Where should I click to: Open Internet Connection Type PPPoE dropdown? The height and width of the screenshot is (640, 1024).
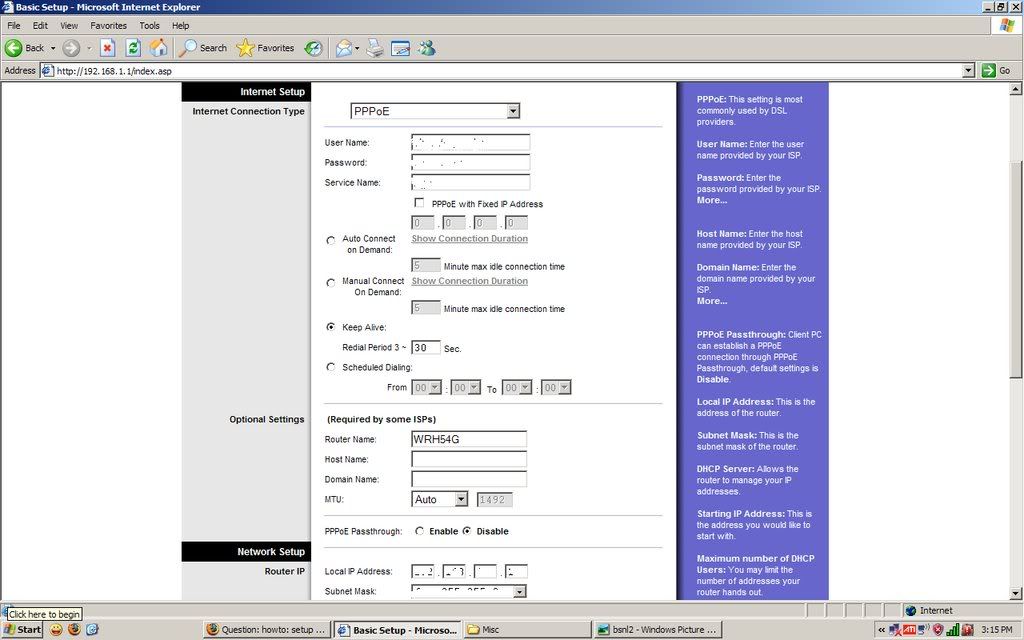point(435,111)
